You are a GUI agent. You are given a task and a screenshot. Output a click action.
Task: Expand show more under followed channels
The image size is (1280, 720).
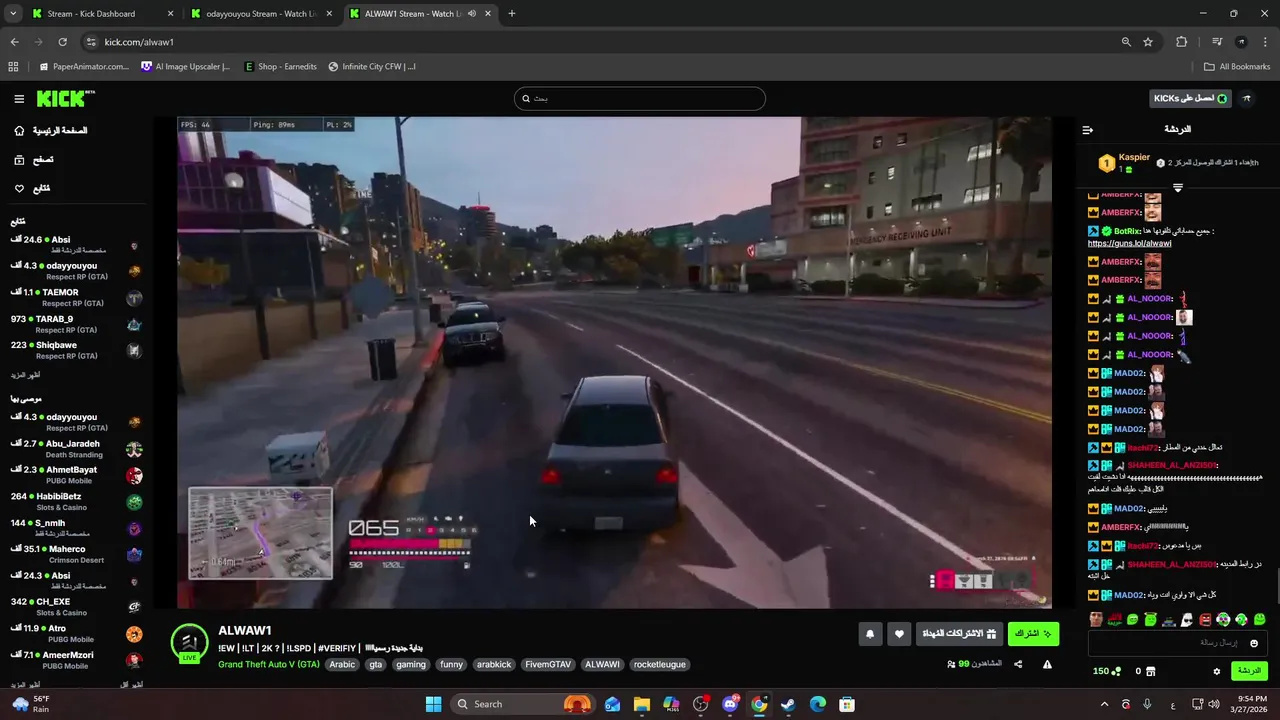click(x=26, y=375)
